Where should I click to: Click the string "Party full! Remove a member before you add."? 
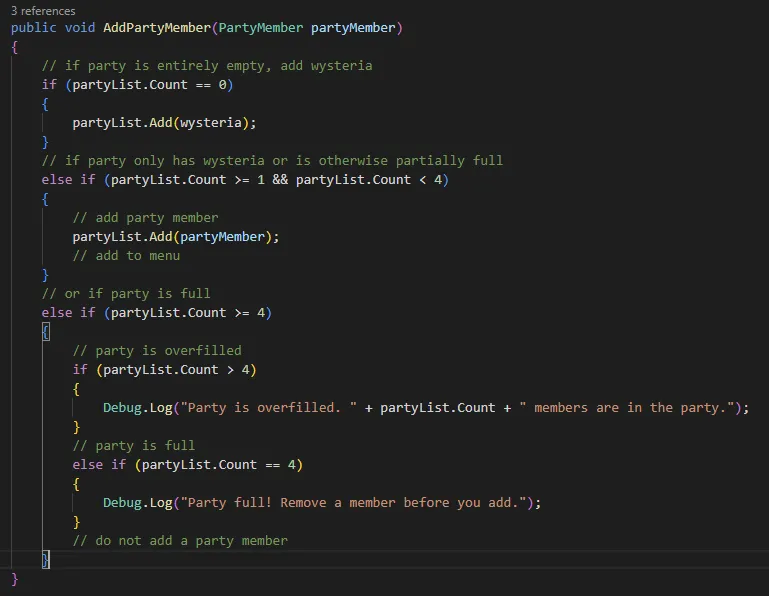click(353, 503)
